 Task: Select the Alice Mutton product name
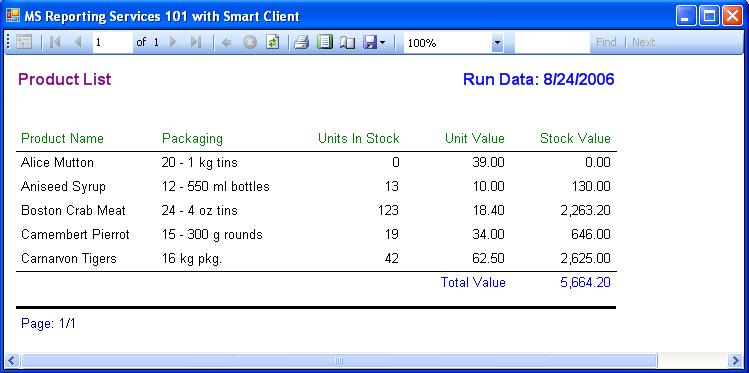(x=57, y=163)
